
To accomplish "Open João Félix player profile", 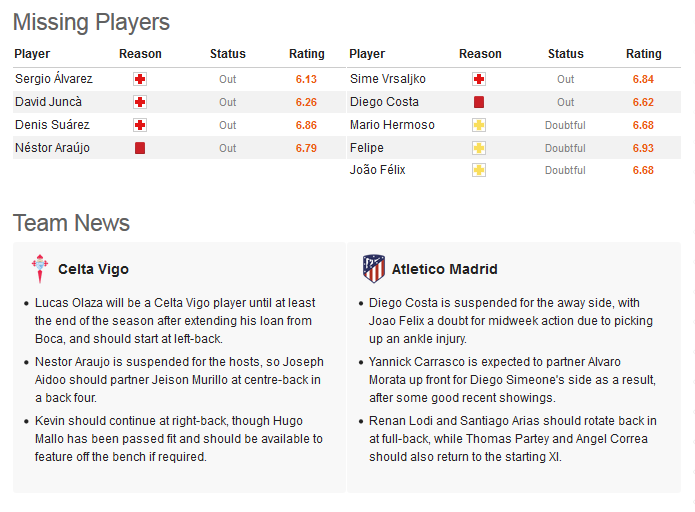I will (x=378, y=170).
